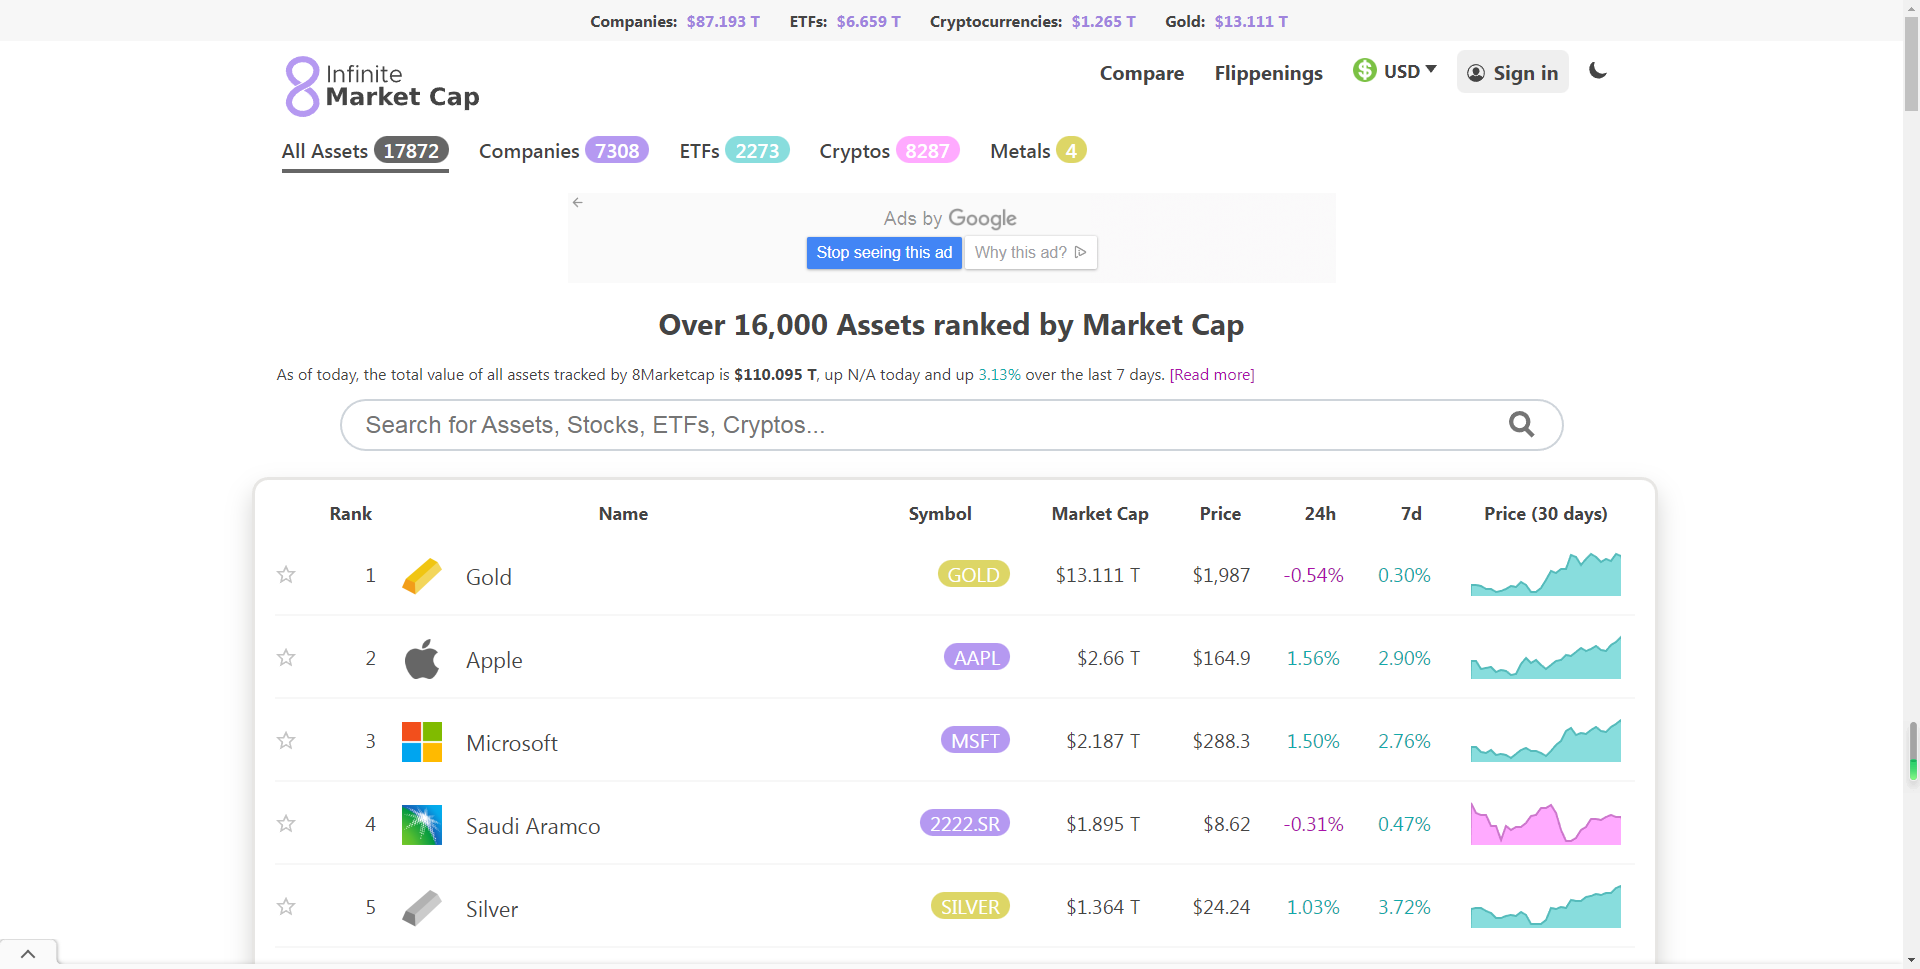Open the USD currency dropdown
Image resolution: width=1920 pixels, height=969 pixels.
click(x=1395, y=71)
